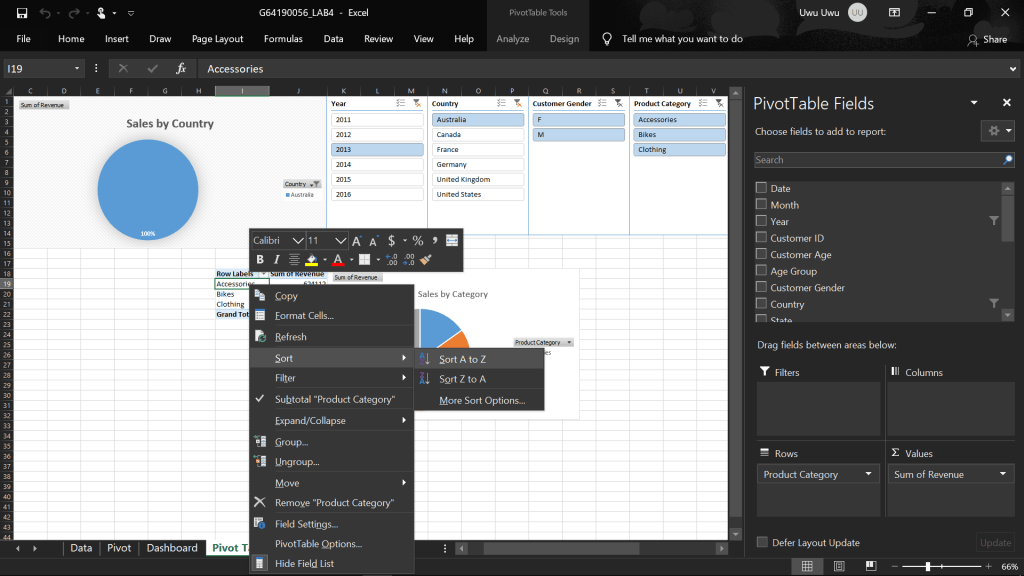
Task: Expand the Sum of Revenue values dropdown
Action: [1003, 474]
